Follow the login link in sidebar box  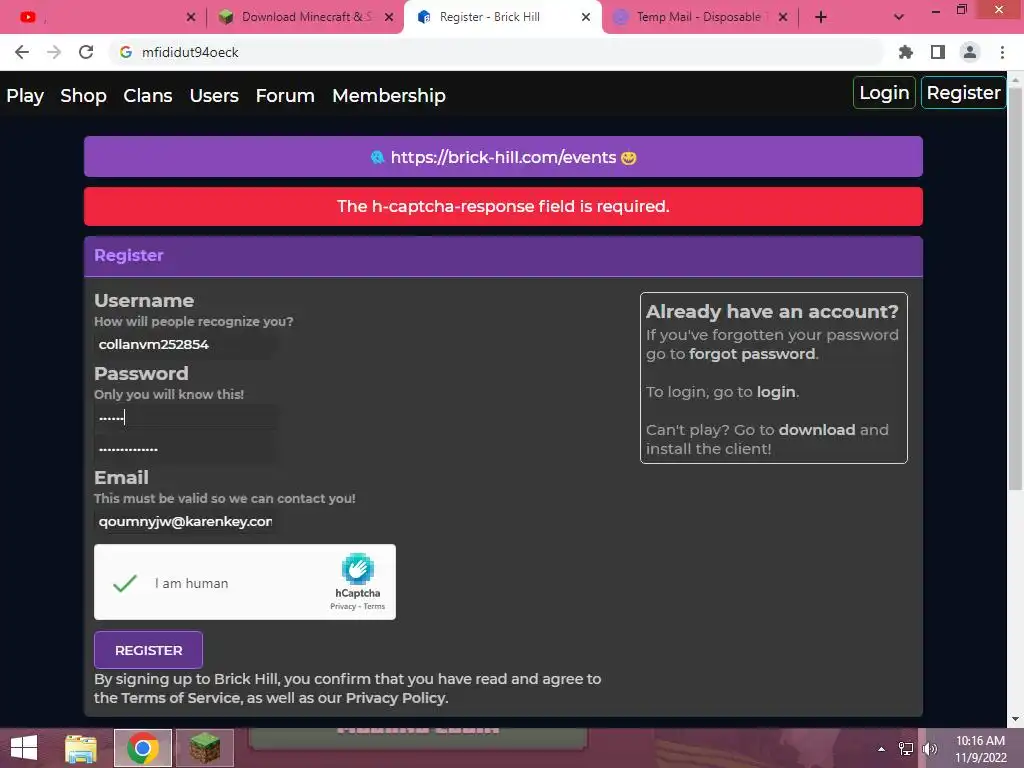(776, 392)
